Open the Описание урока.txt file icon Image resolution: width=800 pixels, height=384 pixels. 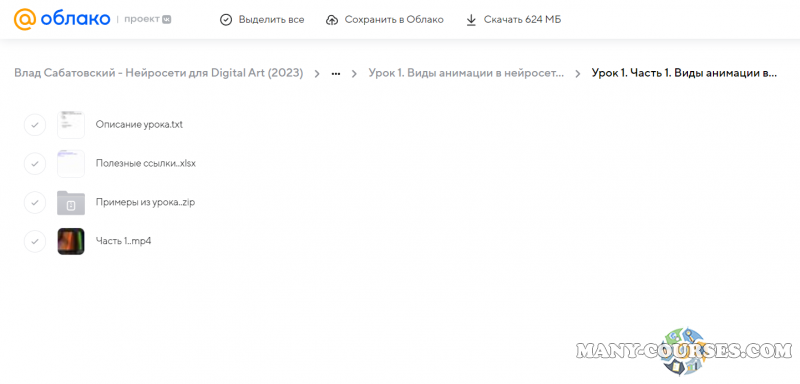pos(71,125)
